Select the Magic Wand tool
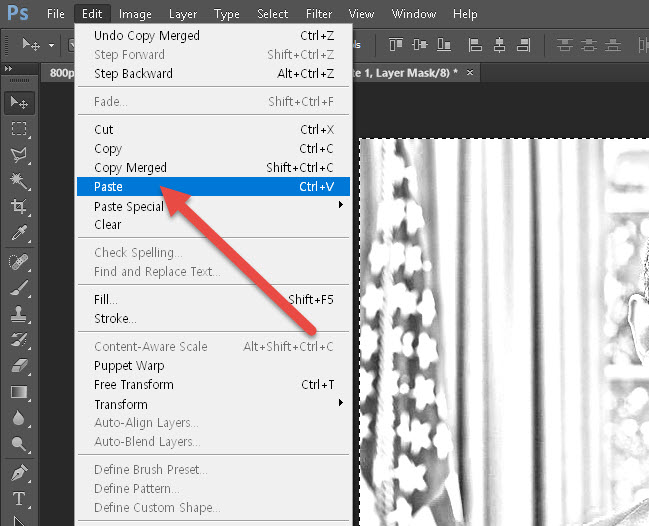This screenshot has height=526, width=649. tap(19, 181)
